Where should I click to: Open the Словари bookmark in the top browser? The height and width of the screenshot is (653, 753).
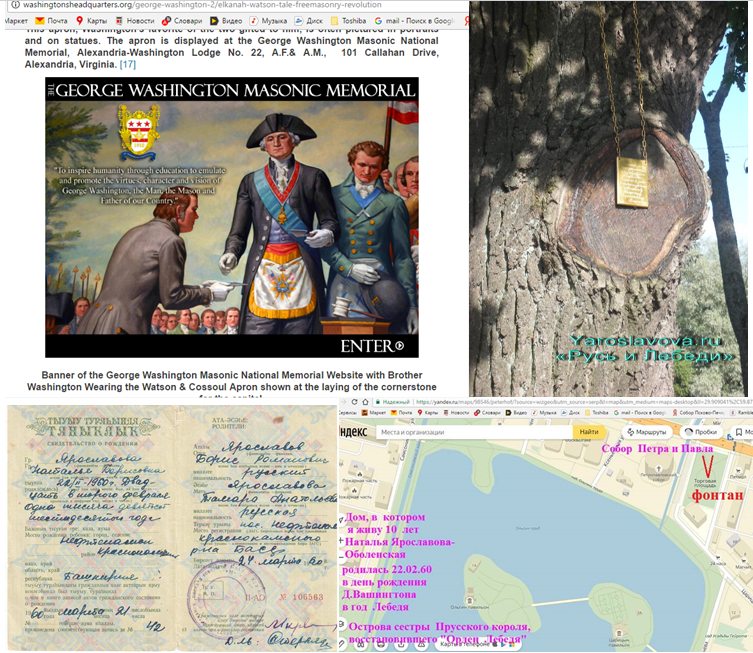coord(182,21)
